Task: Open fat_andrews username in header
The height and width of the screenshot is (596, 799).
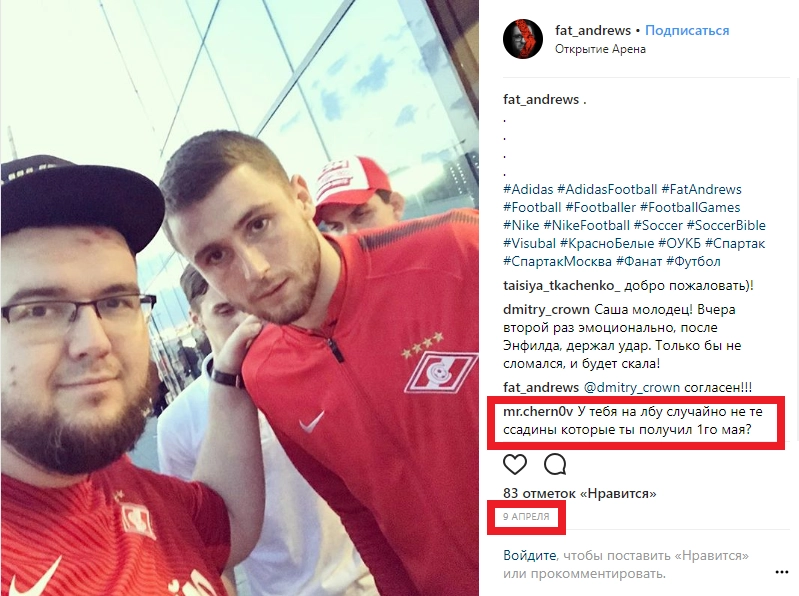Action: point(593,31)
